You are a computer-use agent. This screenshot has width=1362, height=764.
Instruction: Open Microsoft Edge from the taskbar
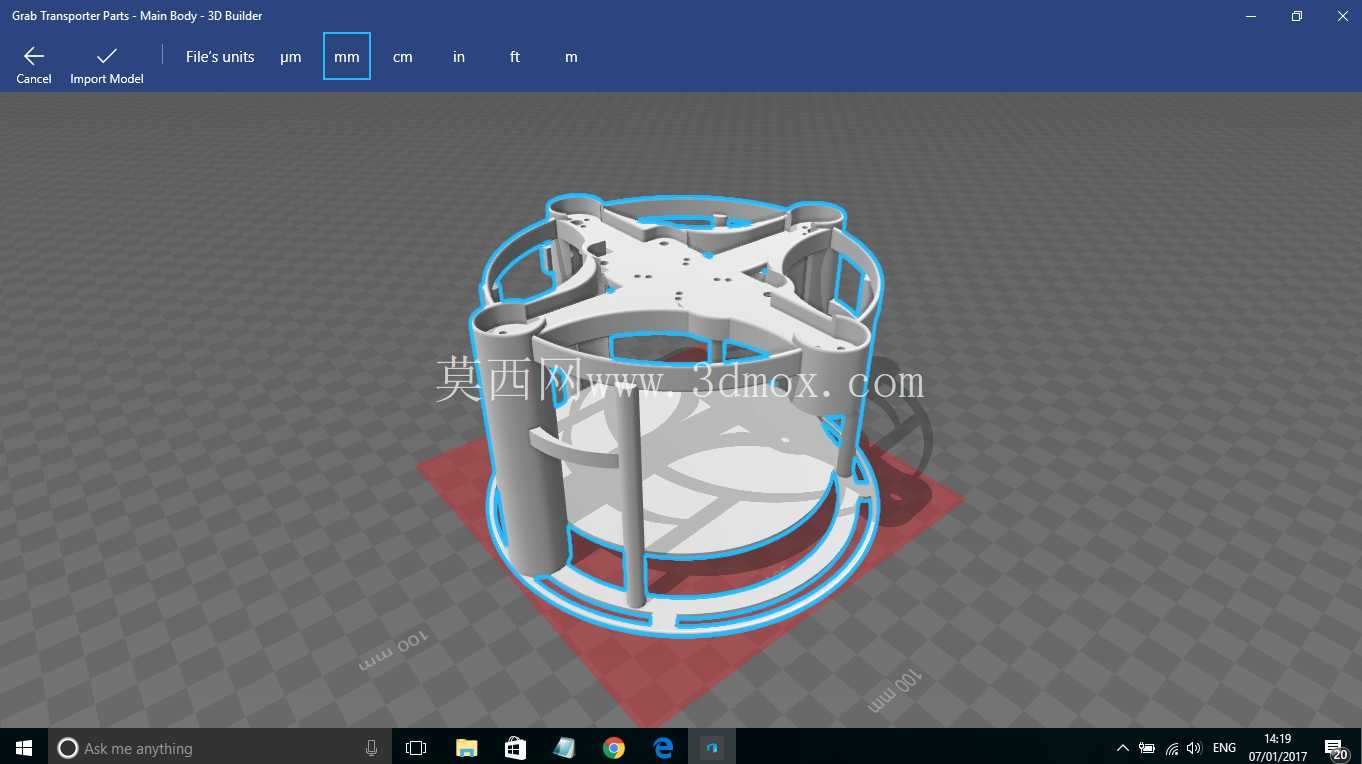[663, 748]
